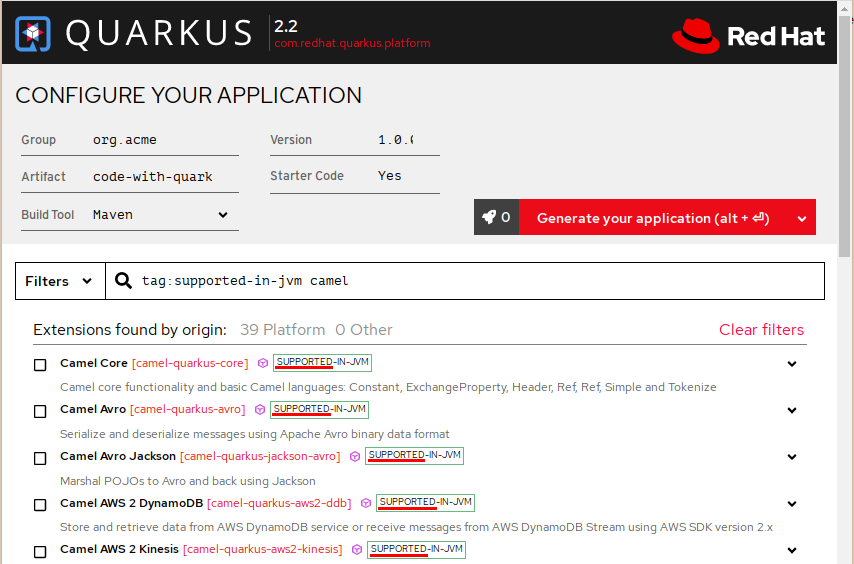Tick the Camel Avro checkbox
Screen dimensions: 854x564
40,411
